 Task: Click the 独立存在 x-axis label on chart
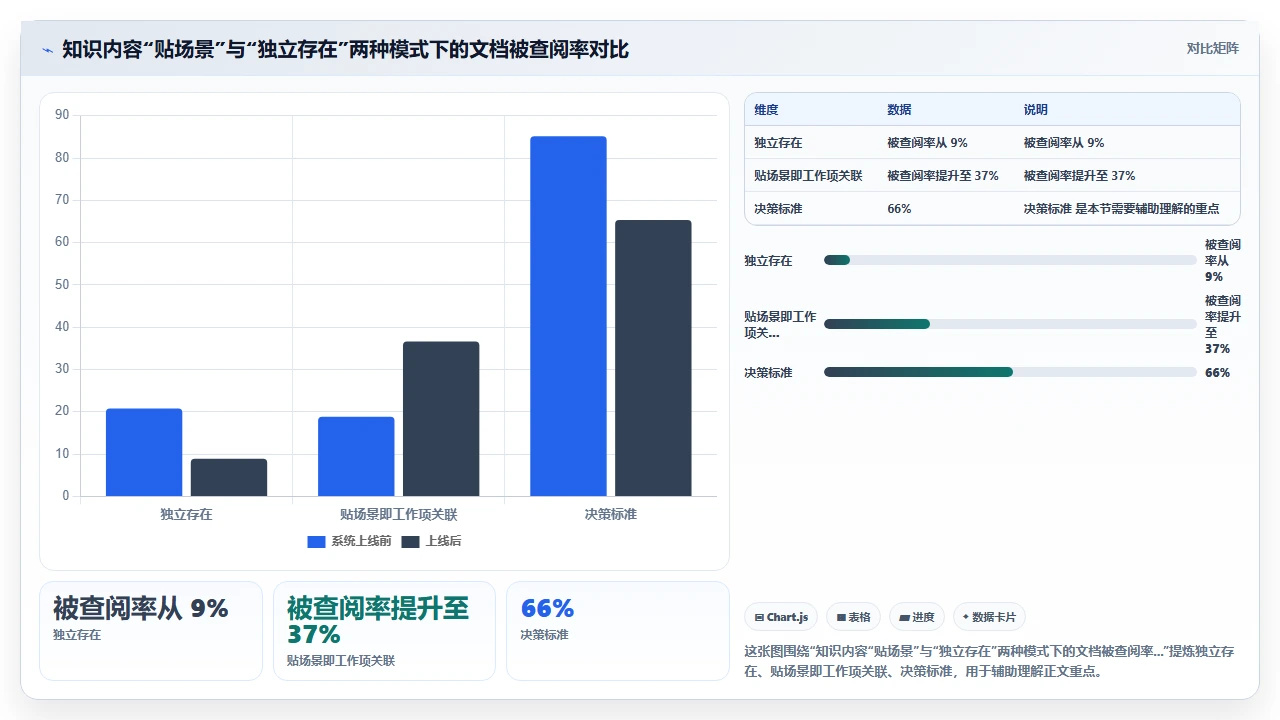186,514
